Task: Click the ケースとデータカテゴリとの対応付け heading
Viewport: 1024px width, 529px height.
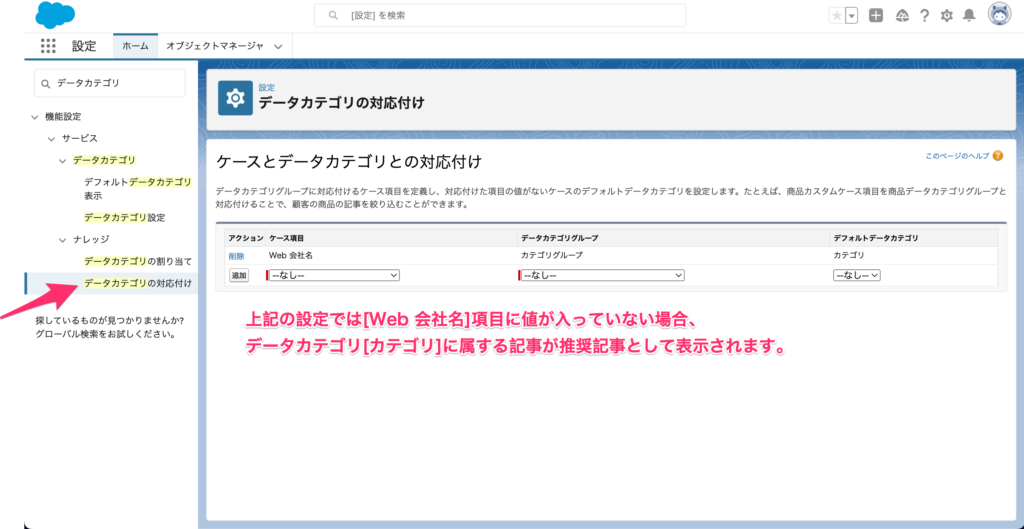Action: click(x=348, y=163)
